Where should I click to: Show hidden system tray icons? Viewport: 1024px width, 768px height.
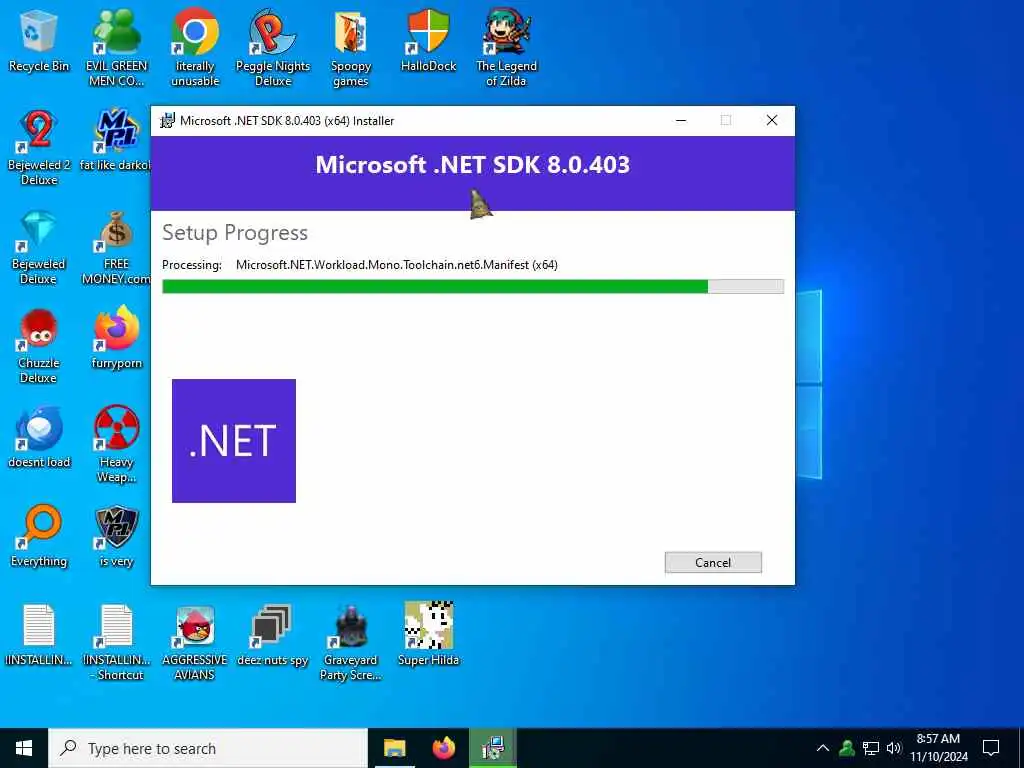823,748
